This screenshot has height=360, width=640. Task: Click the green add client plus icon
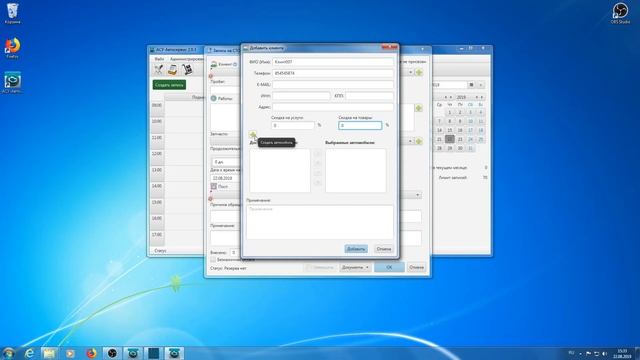(419, 72)
